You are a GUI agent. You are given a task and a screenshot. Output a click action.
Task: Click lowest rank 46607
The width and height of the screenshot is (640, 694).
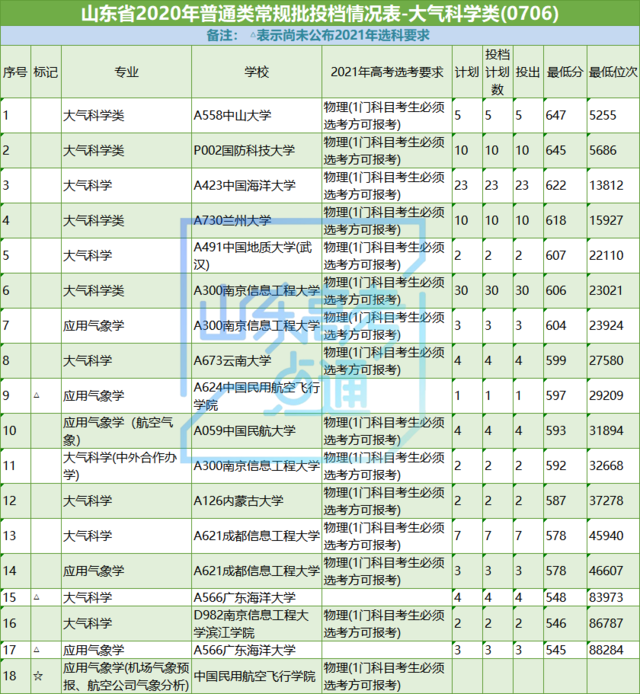coord(606,571)
